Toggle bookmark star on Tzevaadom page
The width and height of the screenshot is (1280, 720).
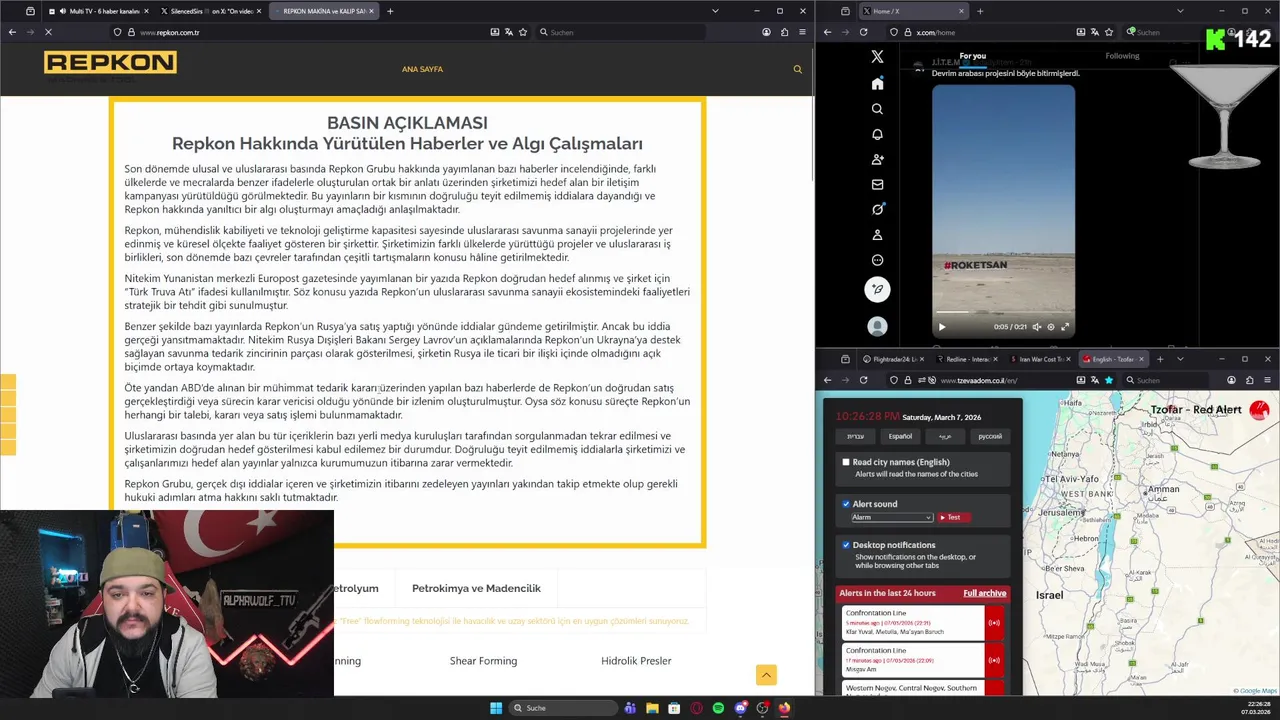tap(1109, 380)
